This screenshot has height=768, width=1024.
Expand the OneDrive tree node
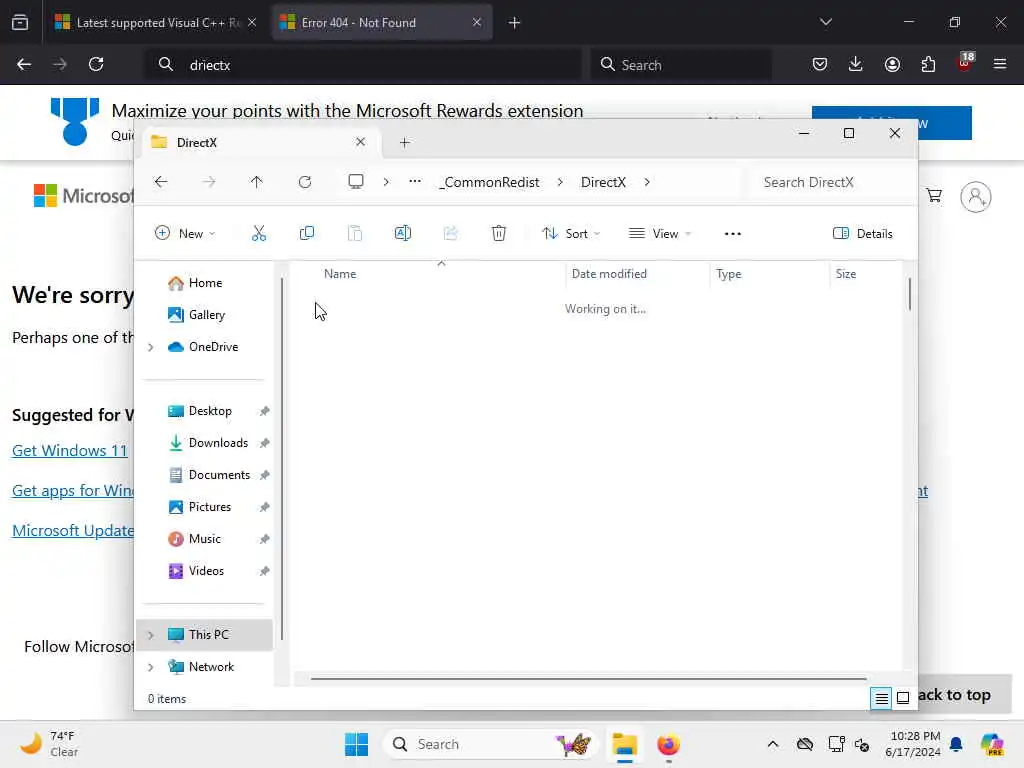[151, 347]
